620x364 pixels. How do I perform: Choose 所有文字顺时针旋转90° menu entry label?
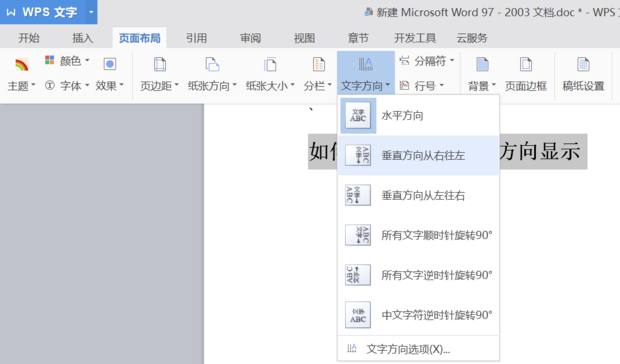[437, 235]
